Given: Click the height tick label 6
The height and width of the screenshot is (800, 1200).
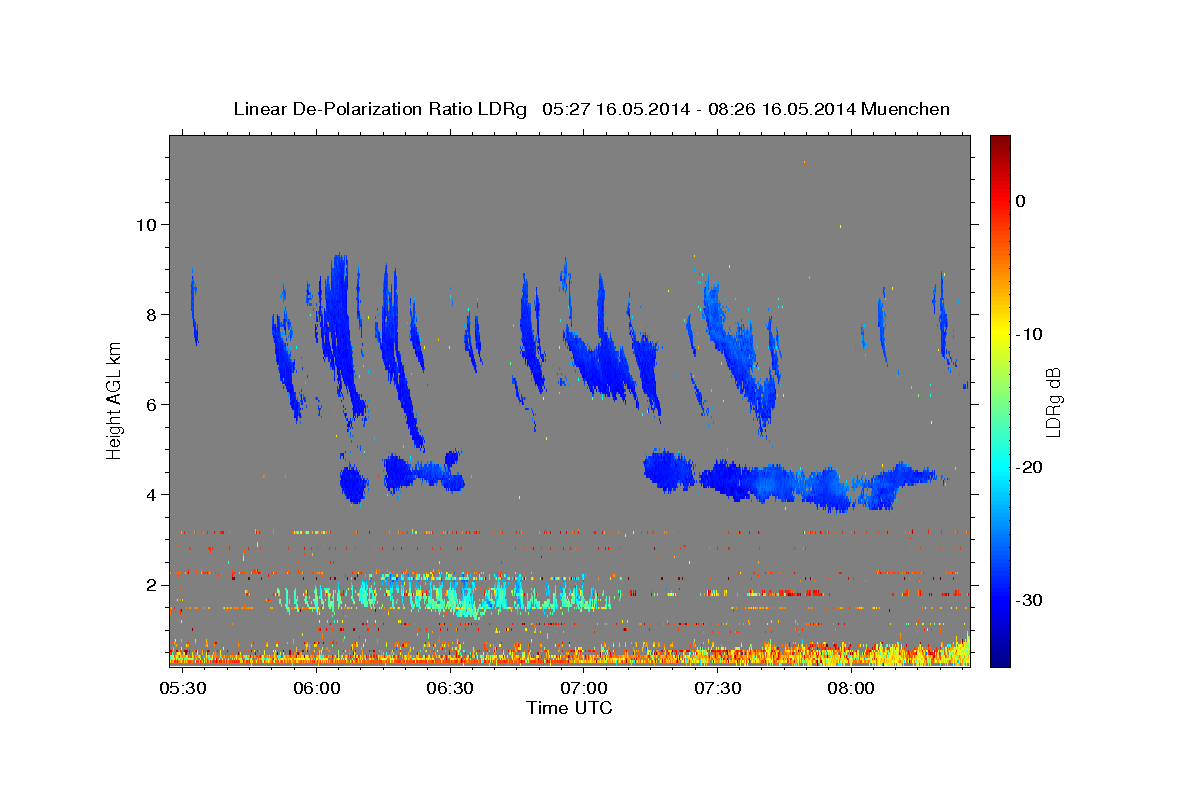Looking at the screenshot, I should pyautogui.click(x=151, y=404).
